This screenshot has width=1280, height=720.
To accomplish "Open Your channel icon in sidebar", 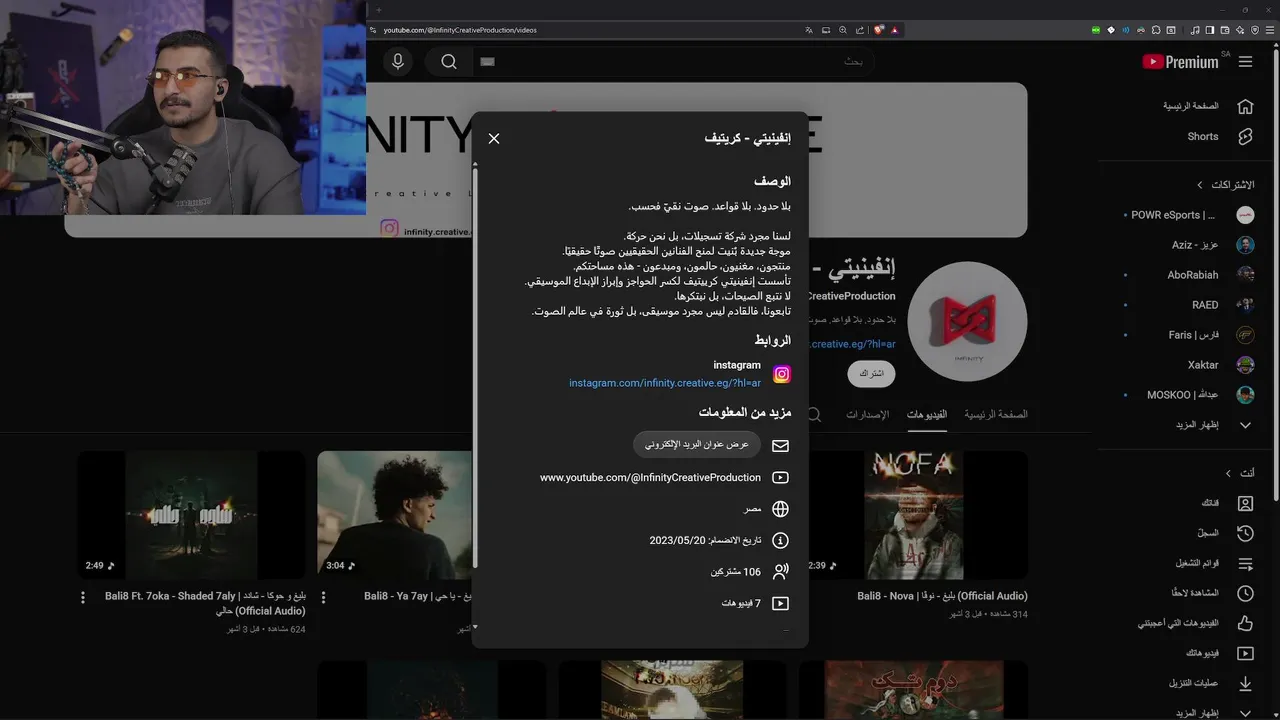I will [x=1245, y=504].
